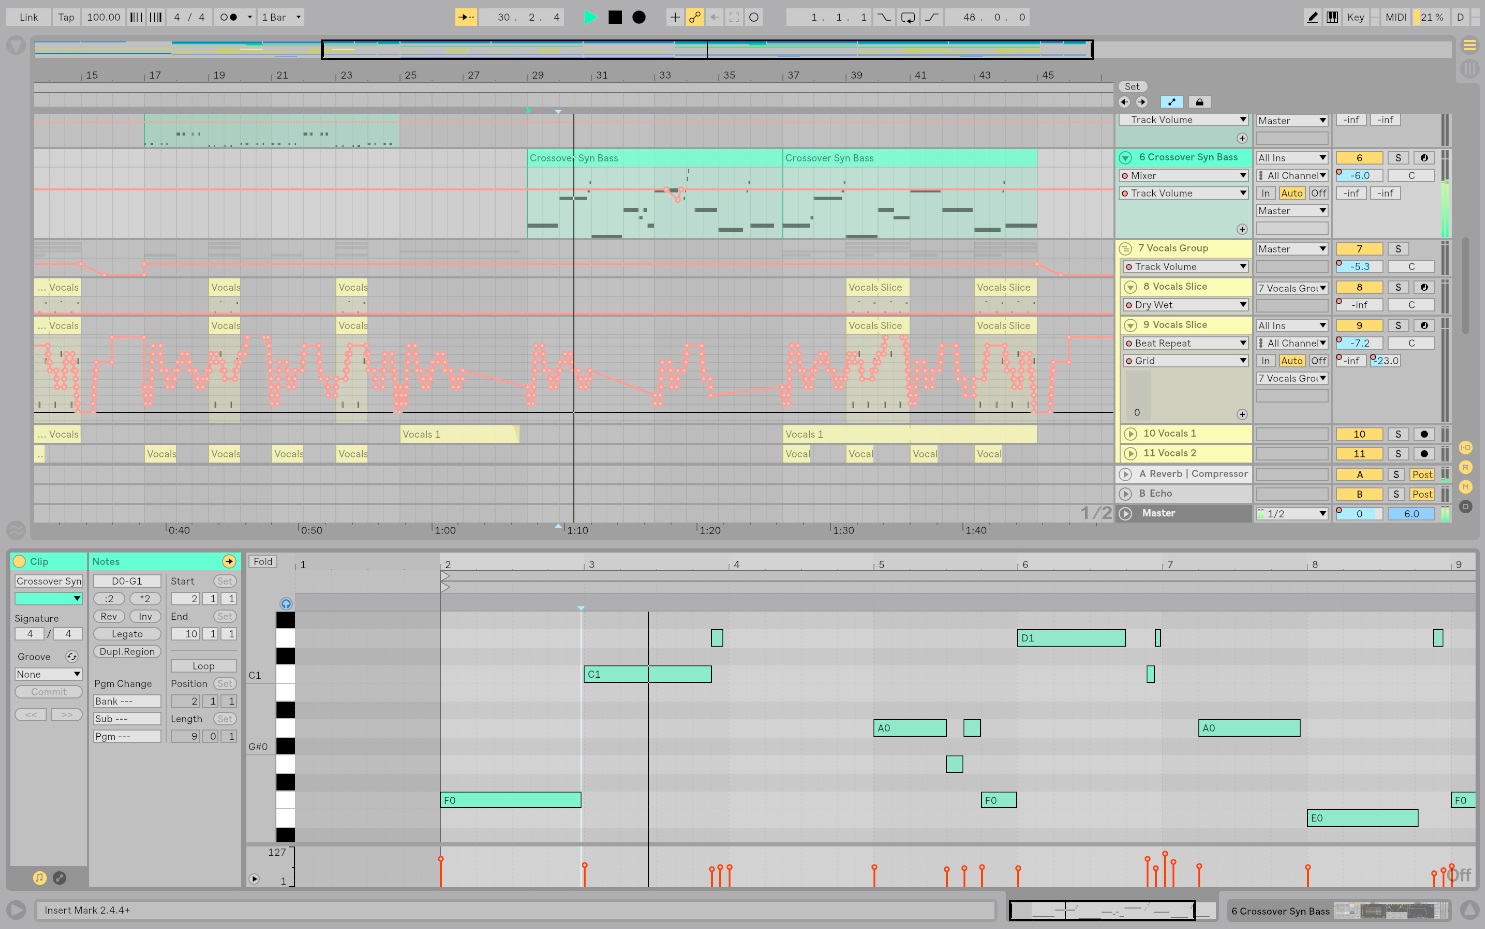Open the Key map mode
This screenshot has height=929, width=1485.
coord(1355,17)
